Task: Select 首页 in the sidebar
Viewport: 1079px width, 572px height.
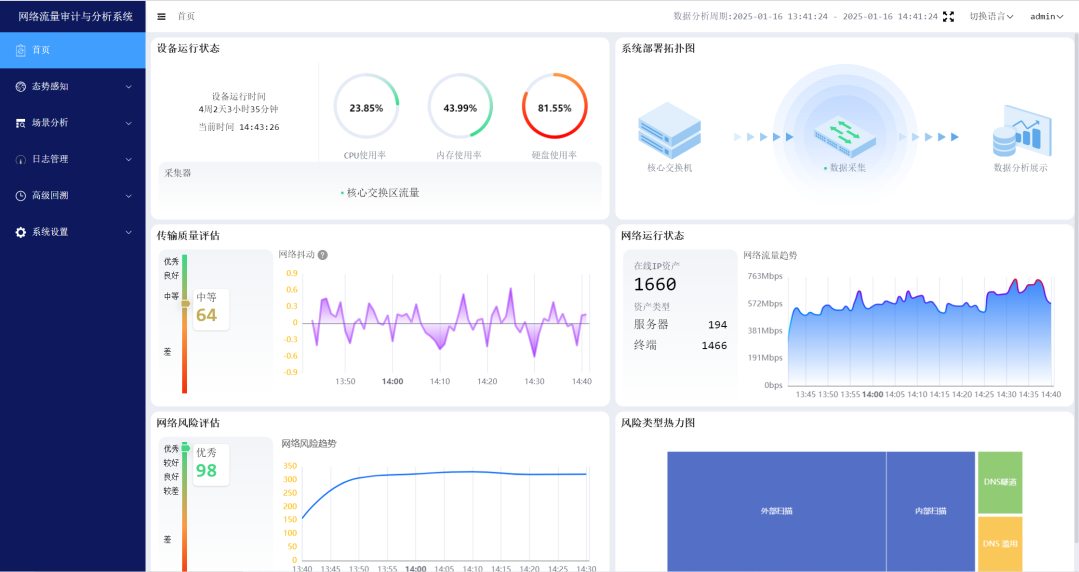Action: click(x=73, y=50)
